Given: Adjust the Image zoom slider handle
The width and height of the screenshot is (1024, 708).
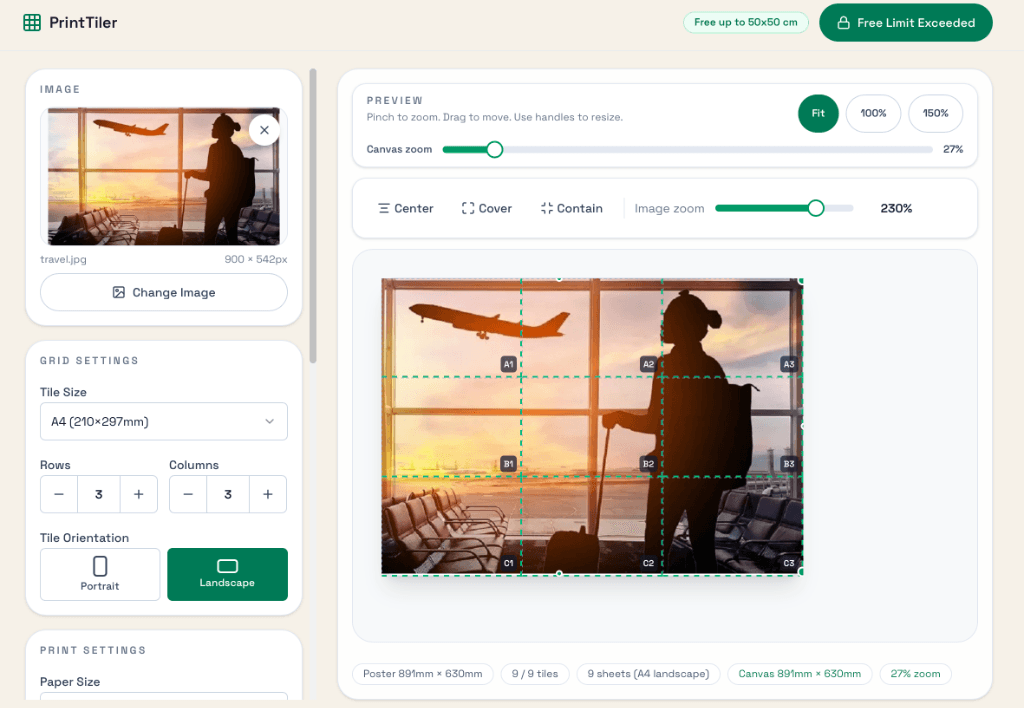Looking at the screenshot, I should pos(815,208).
